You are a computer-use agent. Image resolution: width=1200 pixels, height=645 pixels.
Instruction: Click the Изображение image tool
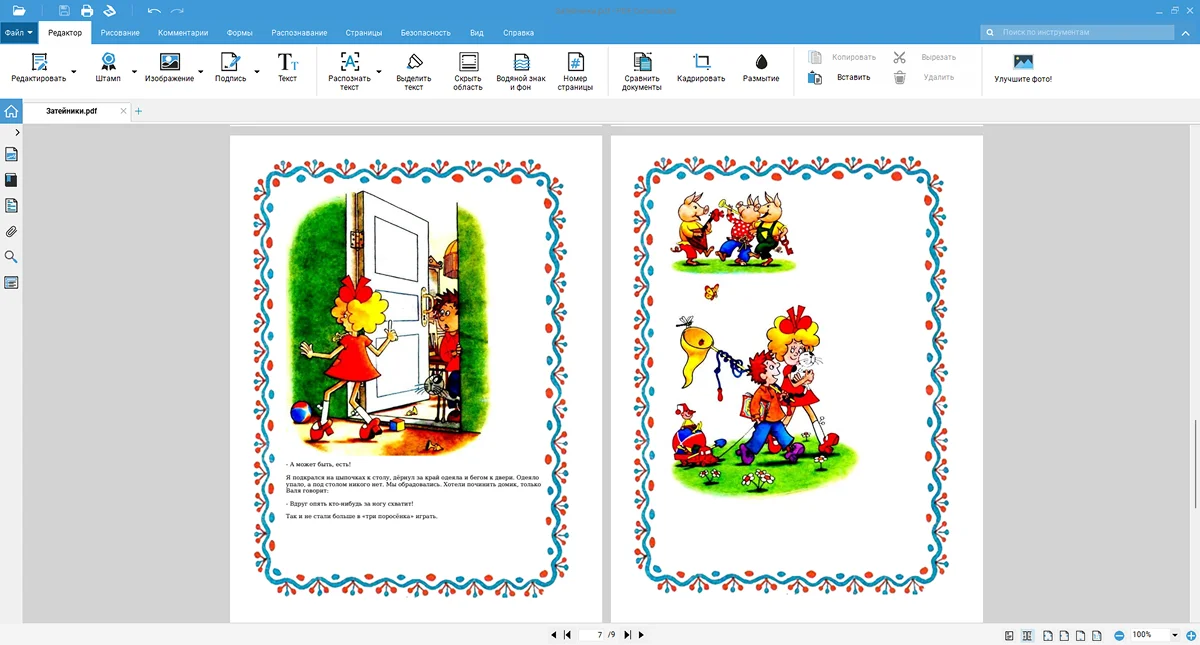click(169, 68)
